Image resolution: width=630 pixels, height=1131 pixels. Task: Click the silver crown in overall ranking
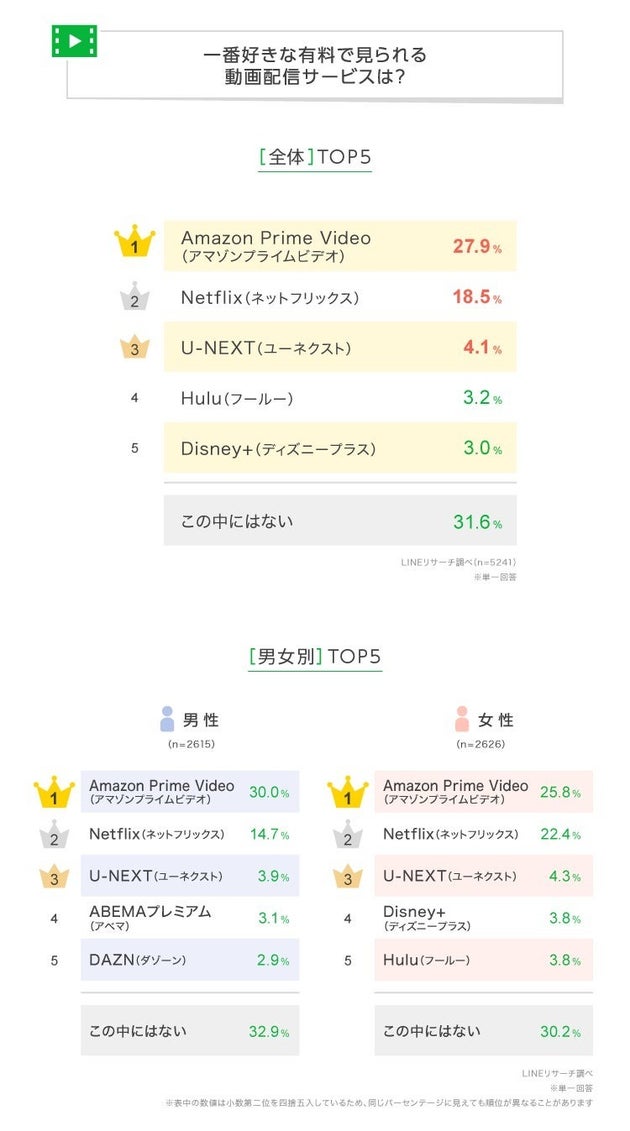[x=134, y=297]
